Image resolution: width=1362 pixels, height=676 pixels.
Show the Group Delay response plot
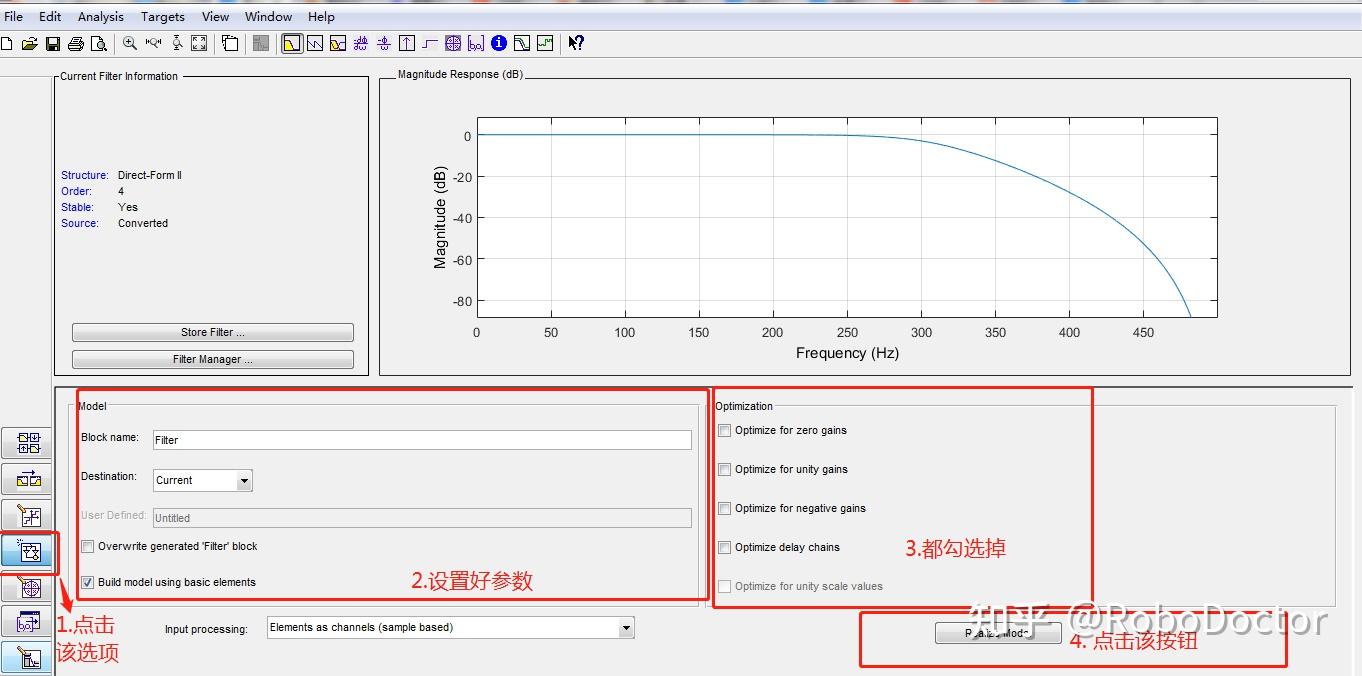click(360, 43)
